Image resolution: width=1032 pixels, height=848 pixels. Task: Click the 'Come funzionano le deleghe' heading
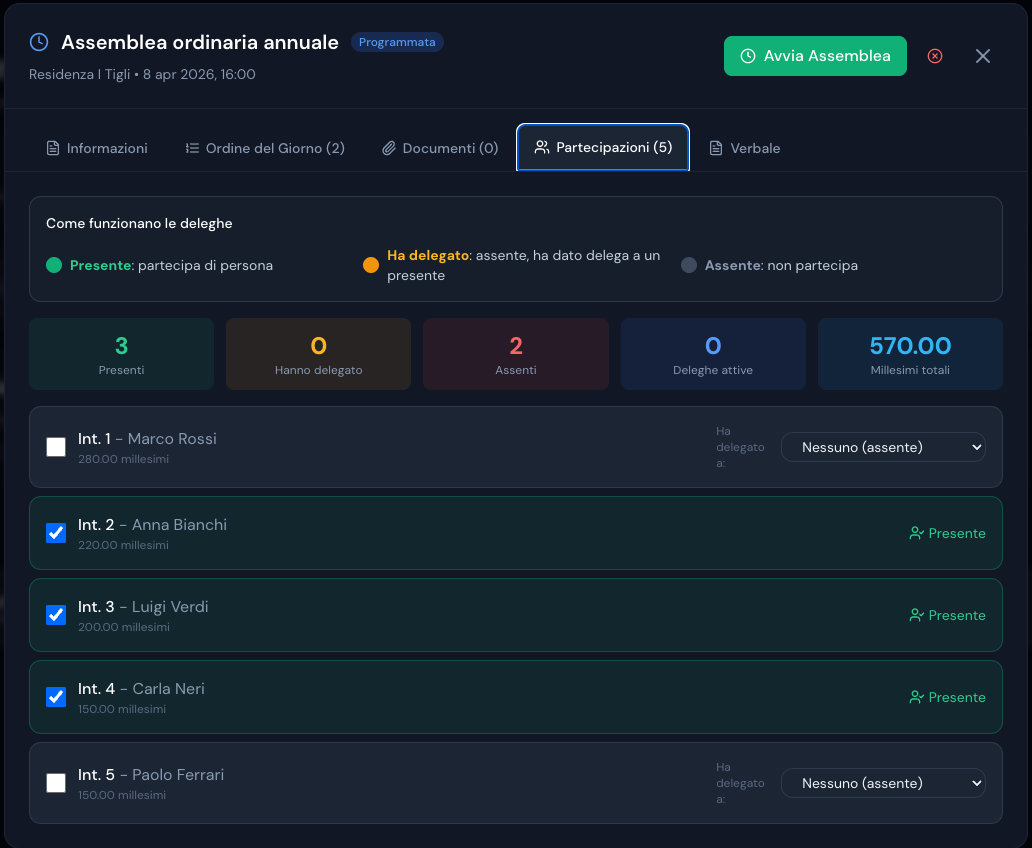(139, 223)
